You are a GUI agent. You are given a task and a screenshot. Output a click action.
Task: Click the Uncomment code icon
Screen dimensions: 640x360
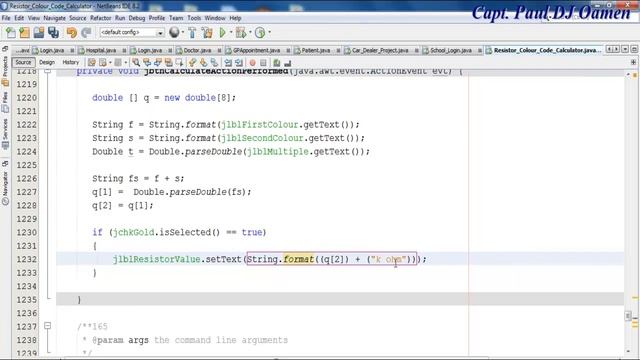coord(288,63)
